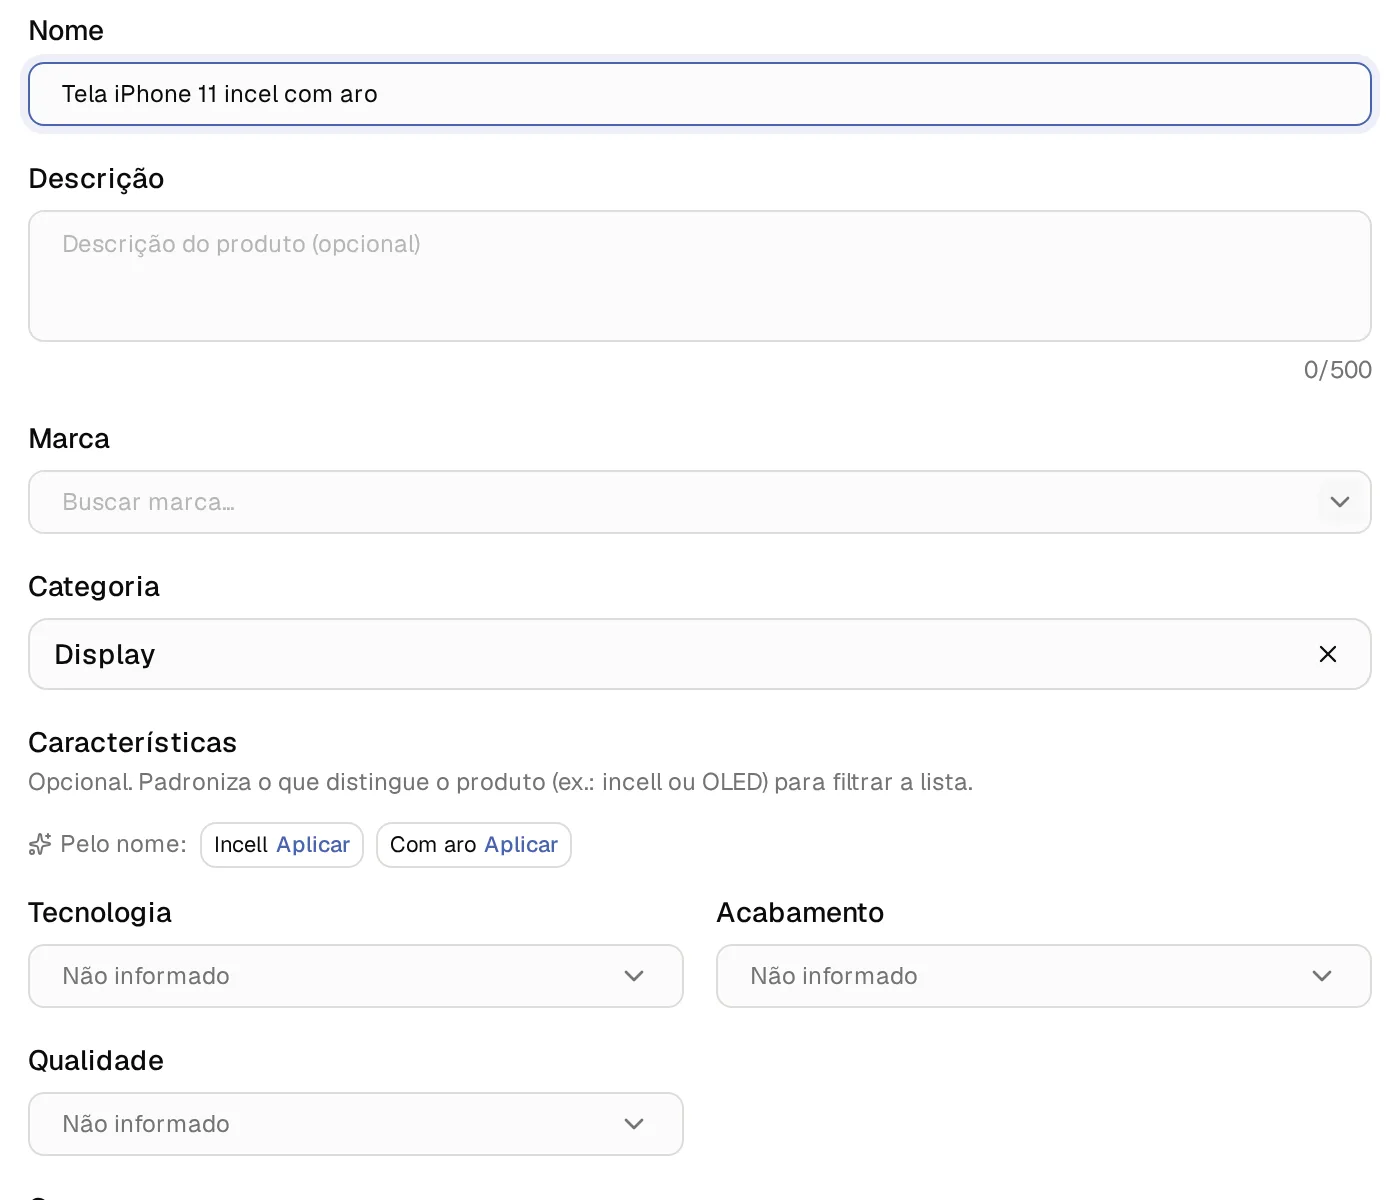1400x1200 pixels.
Task: Click the 0/500 character counter
Action: 1337,370
